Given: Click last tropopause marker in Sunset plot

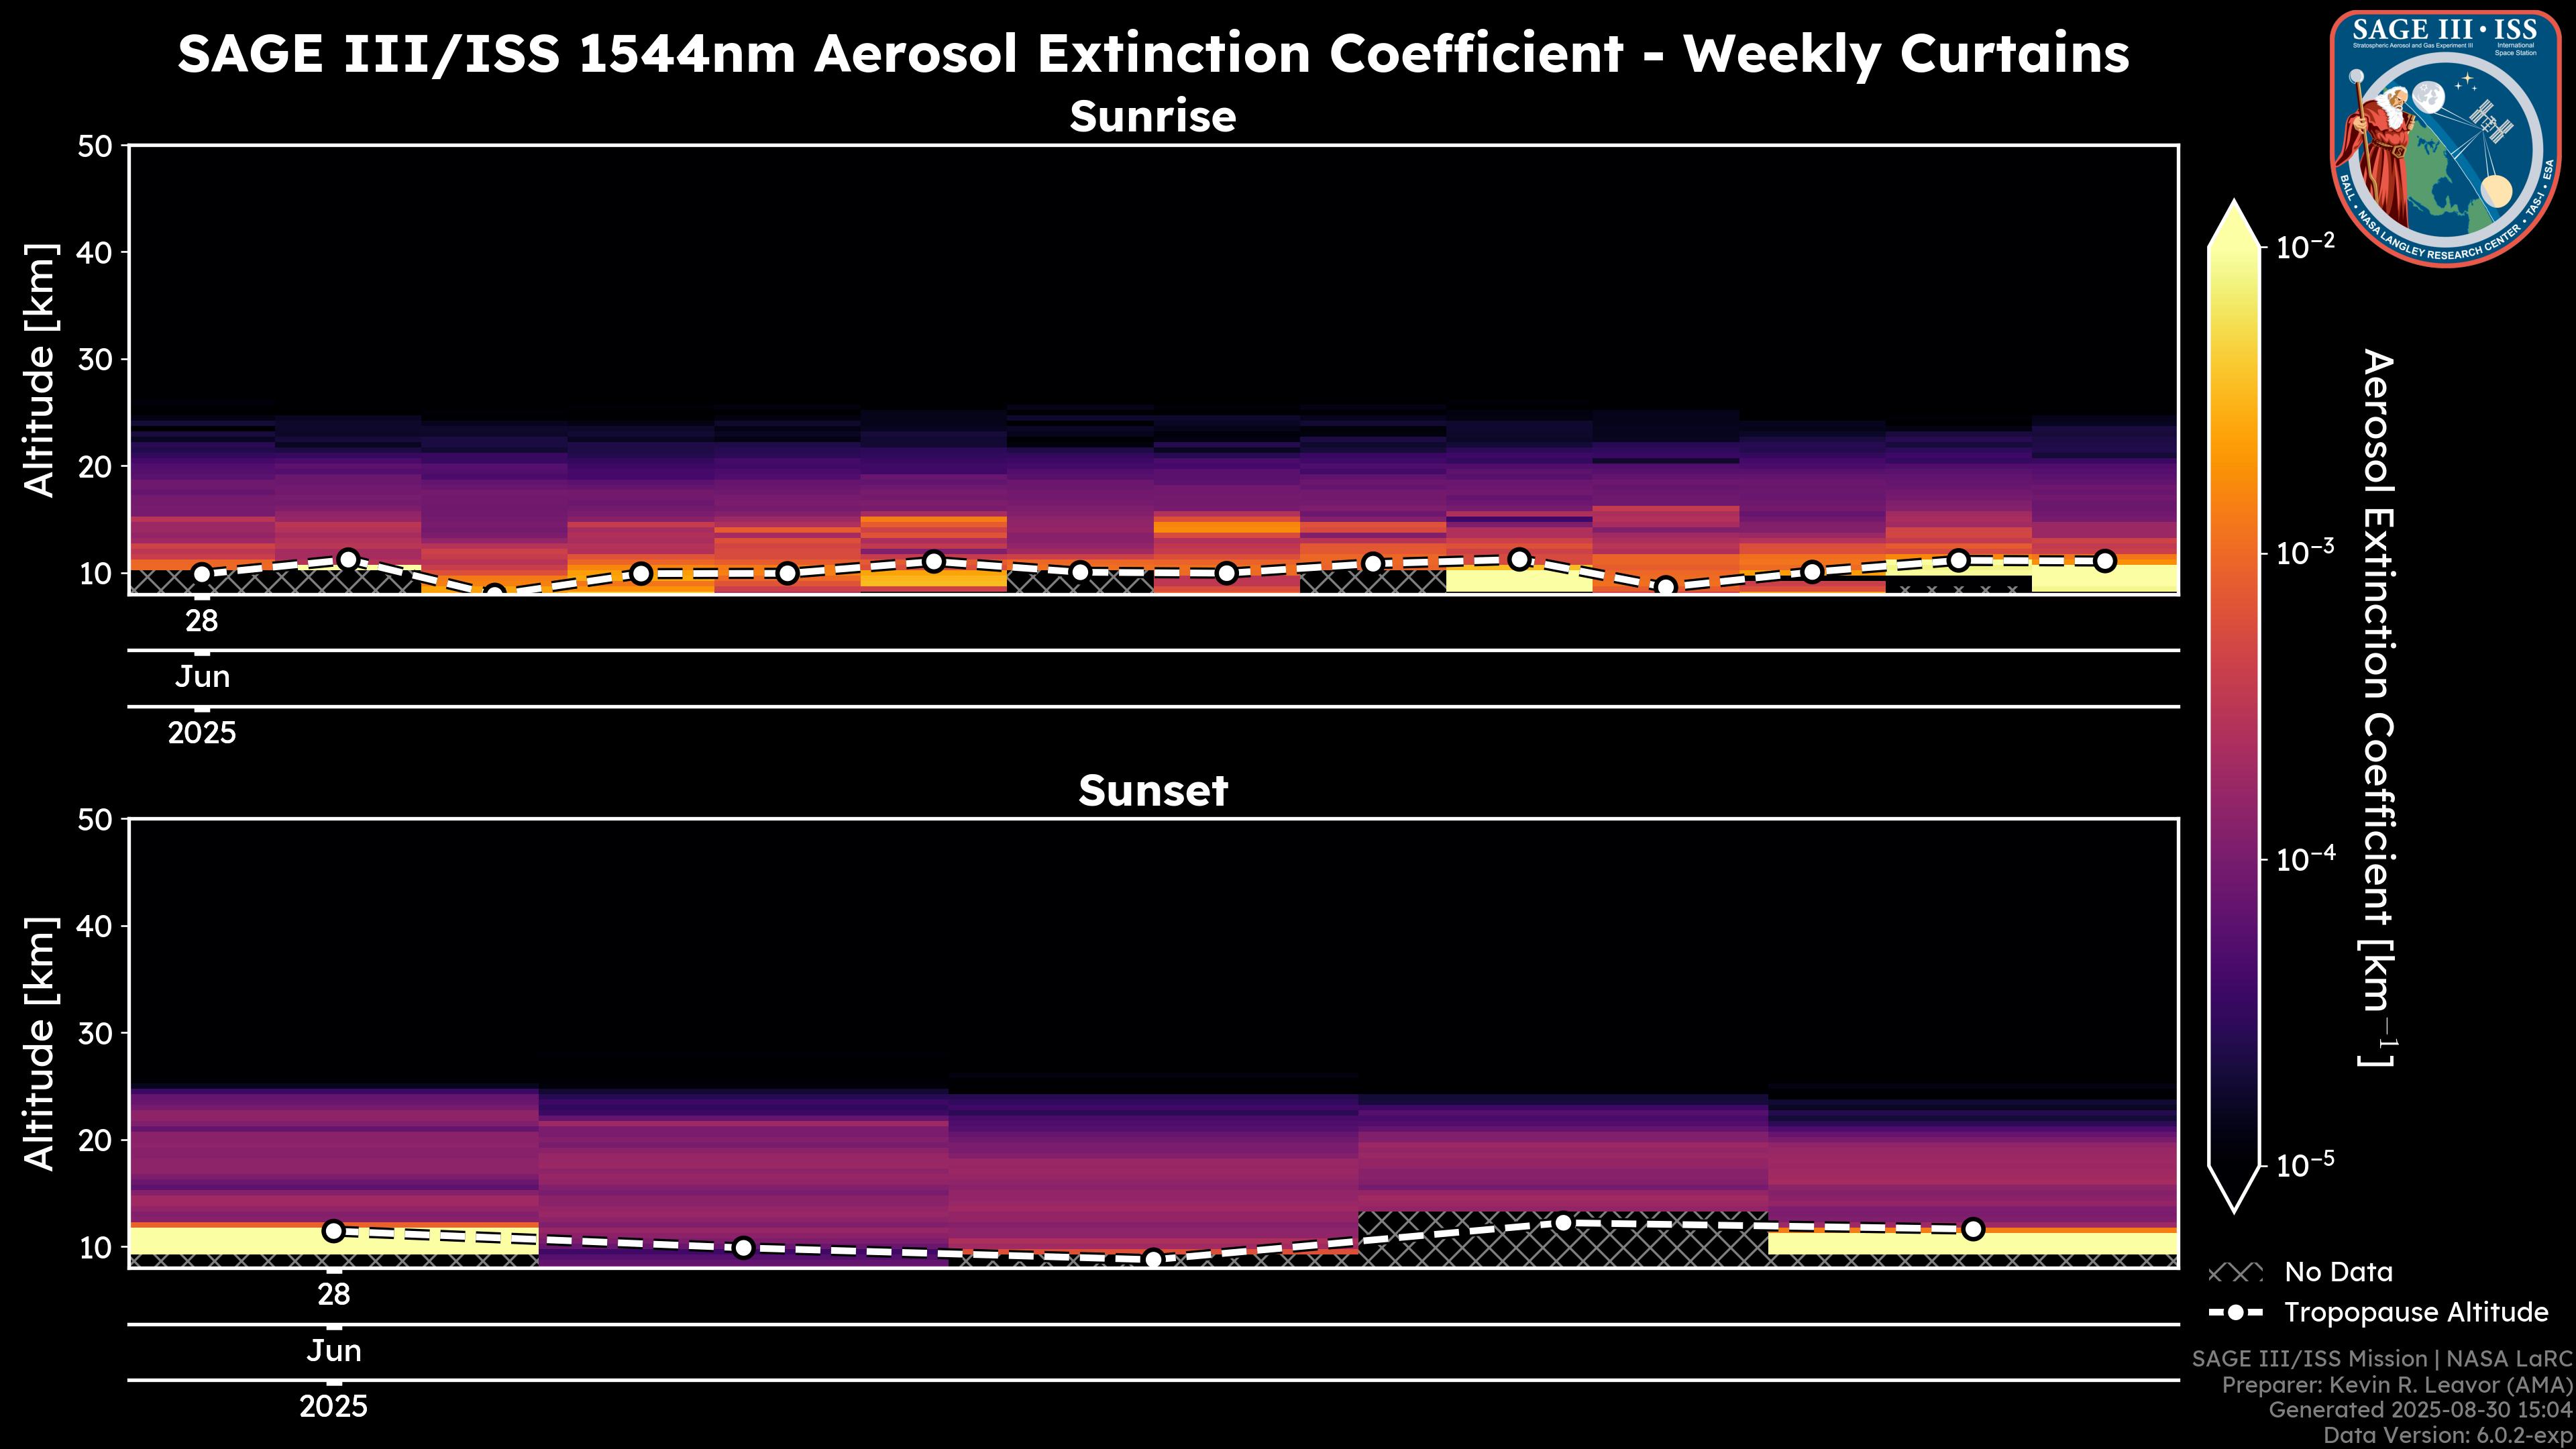Looking at the screenshot, I should coord(1972,1229).
